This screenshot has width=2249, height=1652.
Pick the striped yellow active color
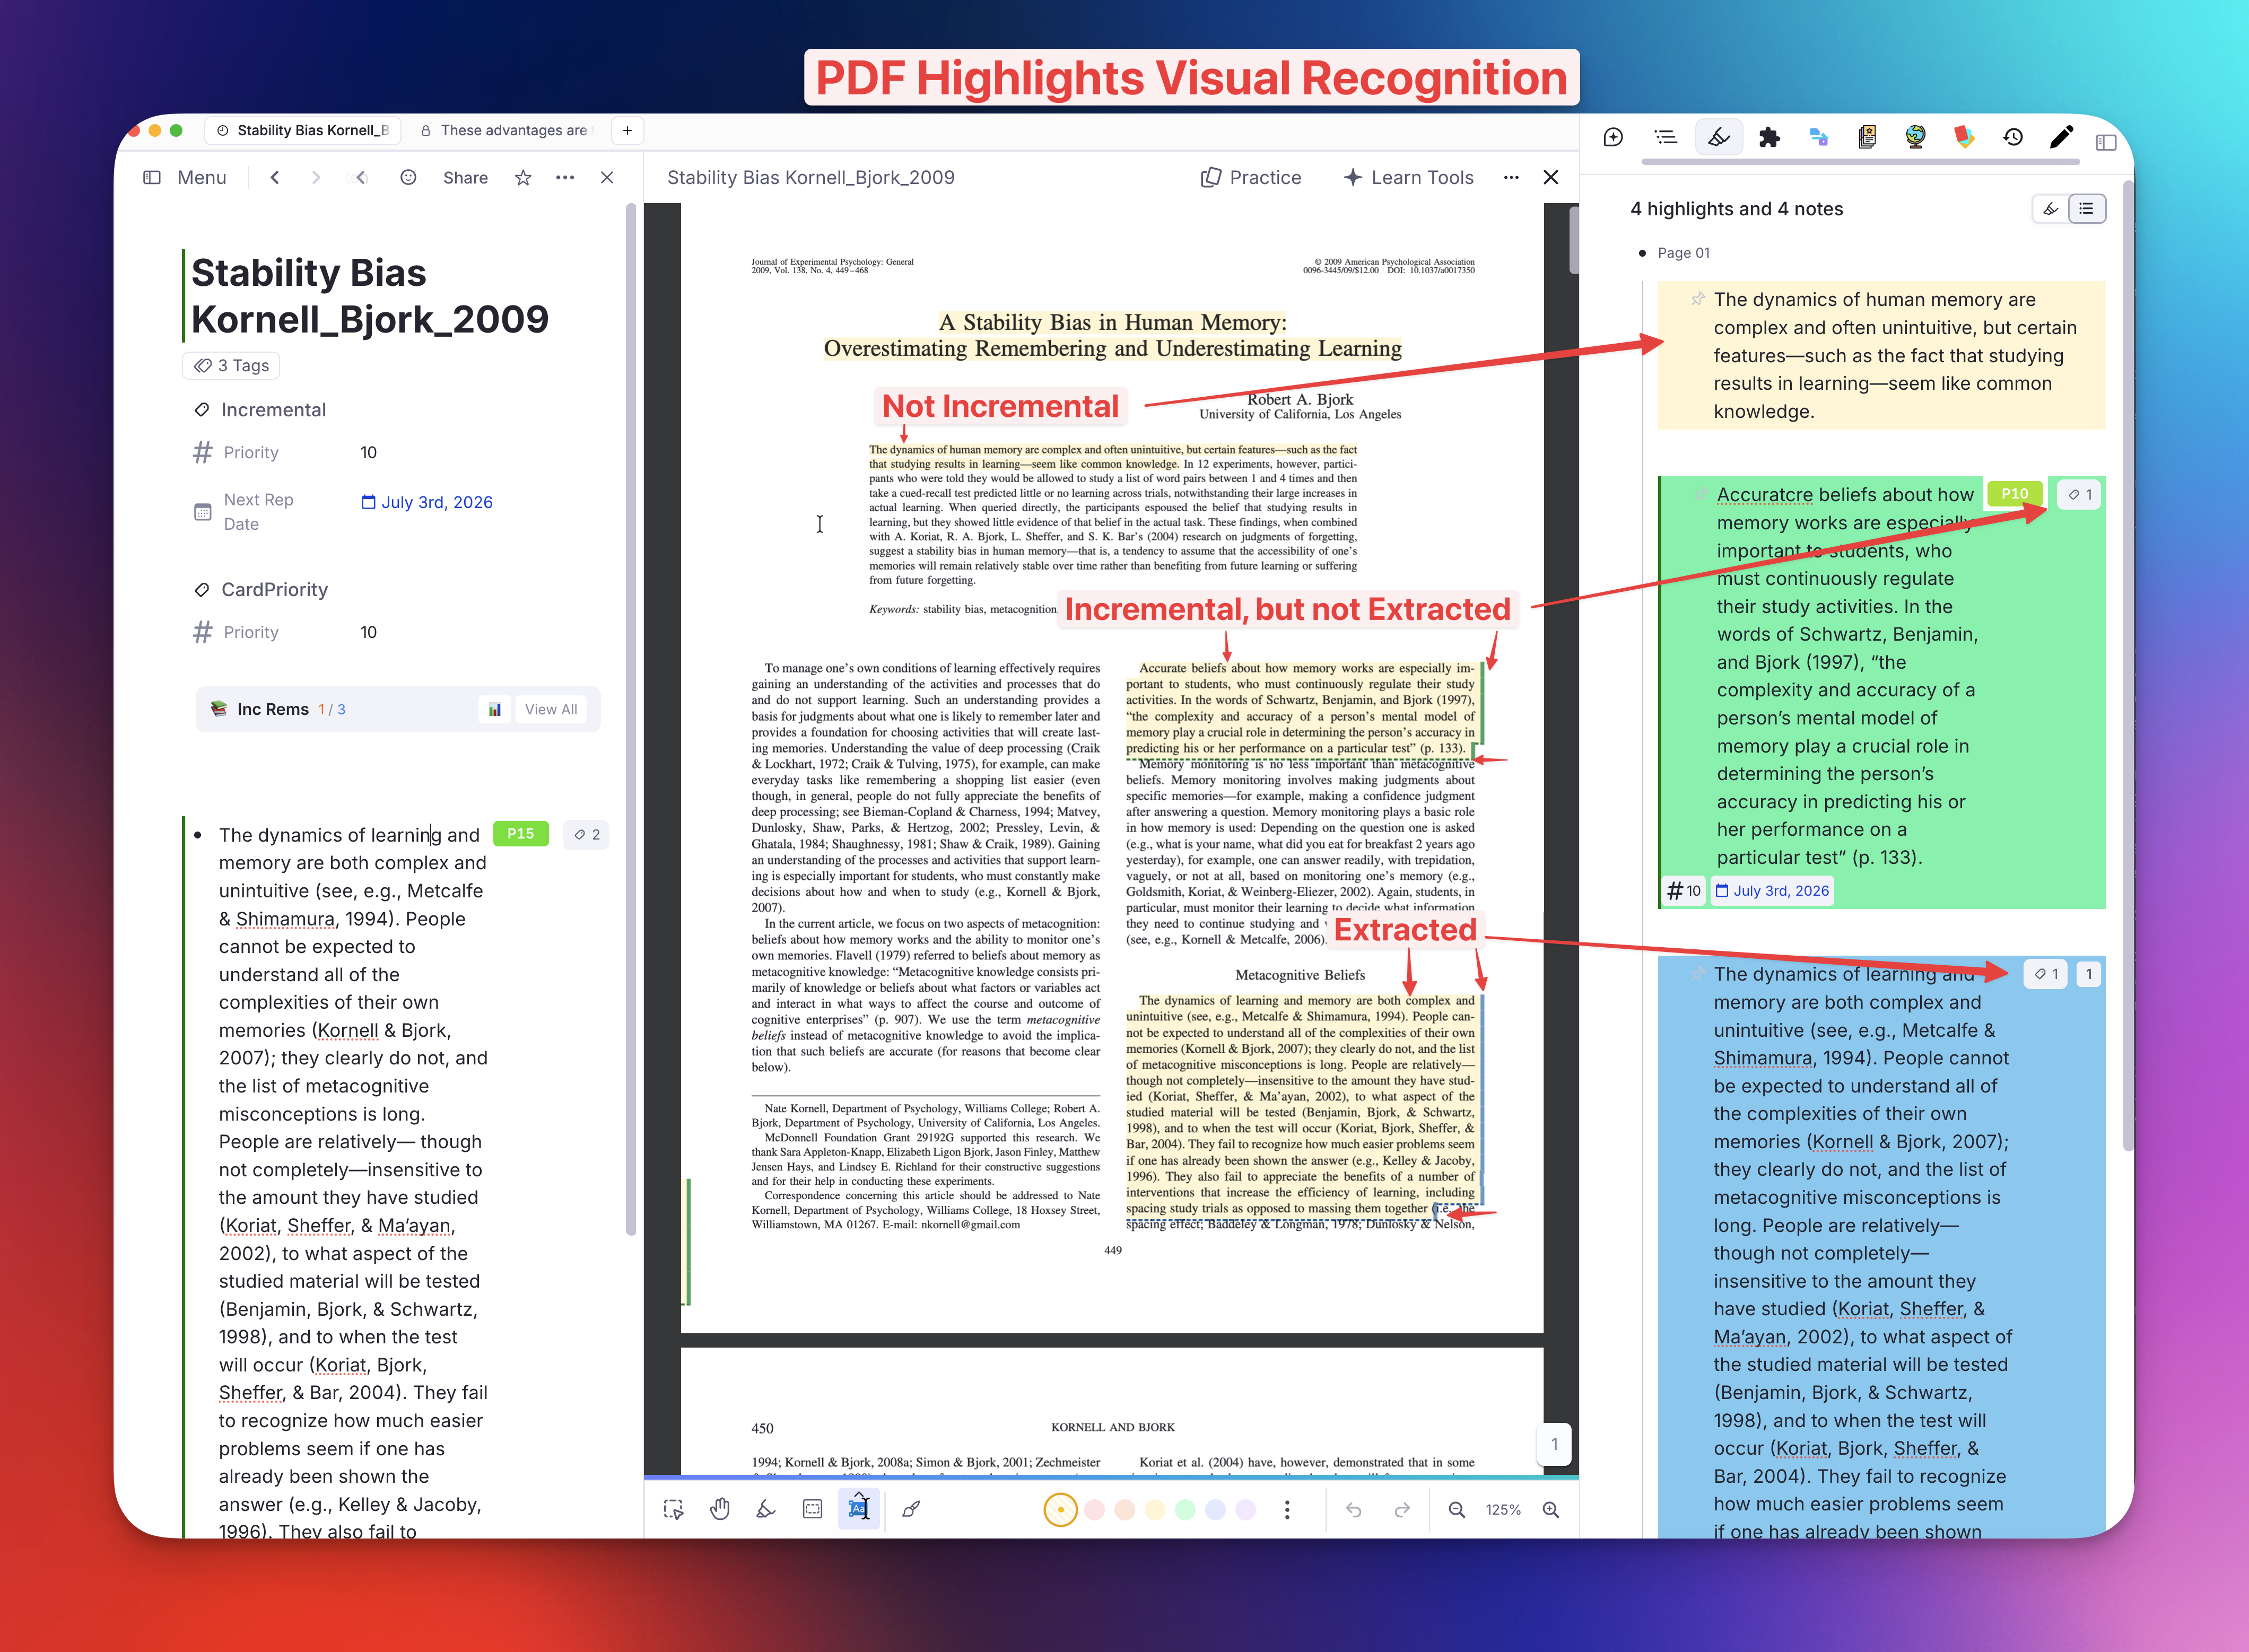click(x=1060, y=1509)
